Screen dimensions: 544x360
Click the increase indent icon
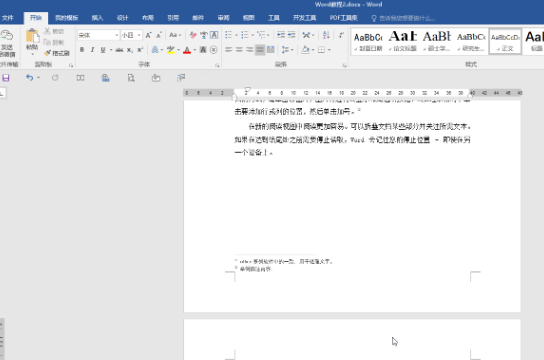(291, 35)
